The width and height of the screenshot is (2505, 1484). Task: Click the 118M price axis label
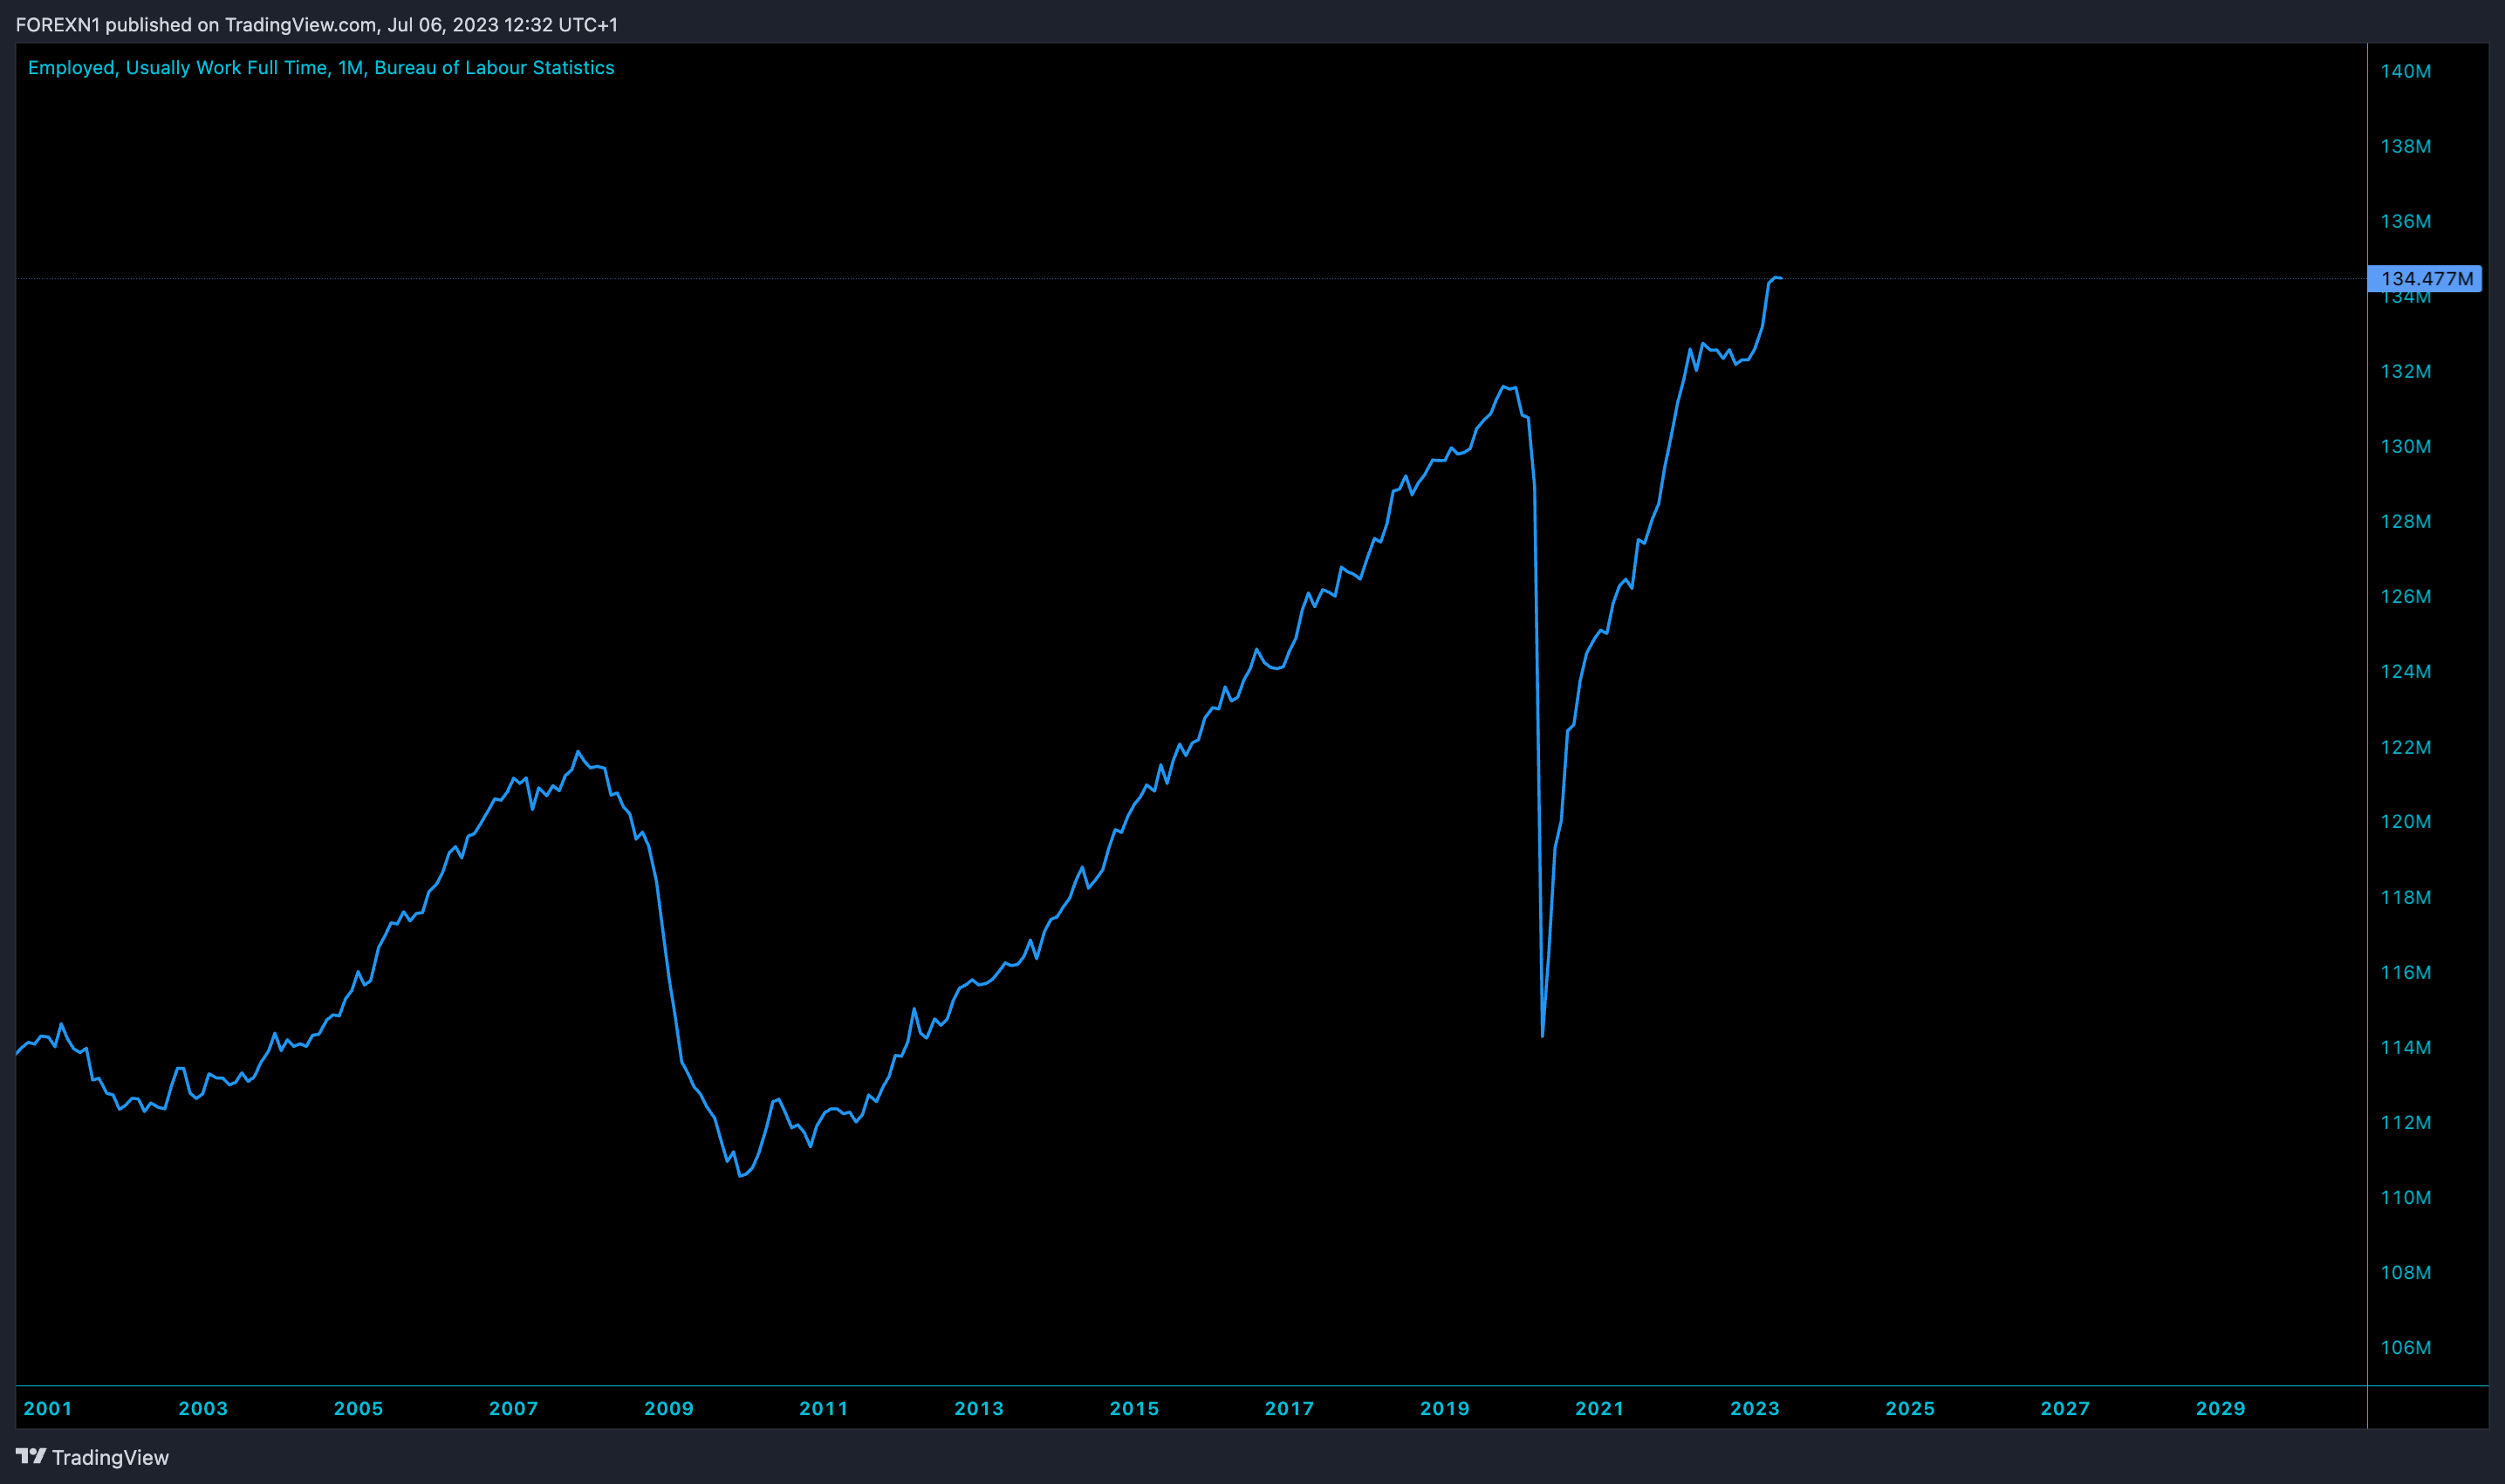[2405, 897]
